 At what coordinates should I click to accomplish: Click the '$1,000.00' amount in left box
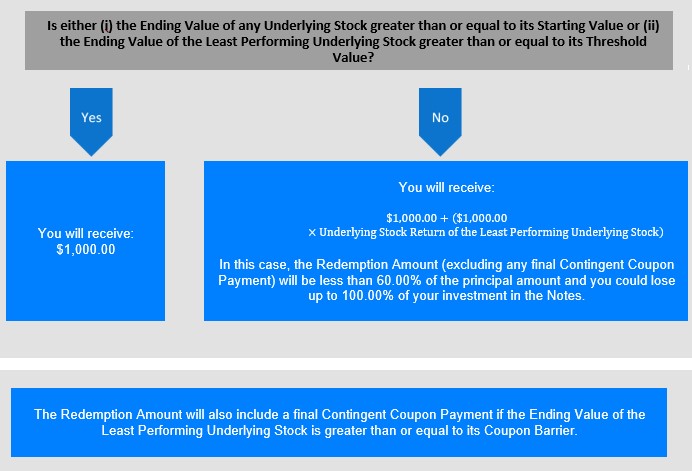click(x=86, y=249)
